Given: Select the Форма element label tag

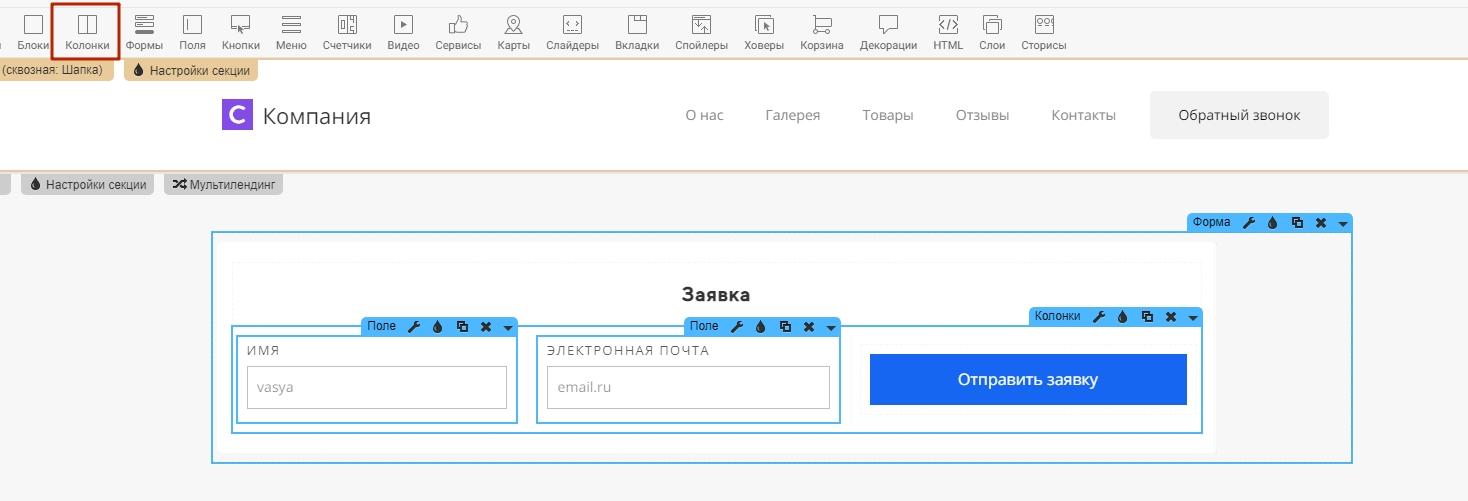Looking at the screenshot, I should coord(1212,223).
